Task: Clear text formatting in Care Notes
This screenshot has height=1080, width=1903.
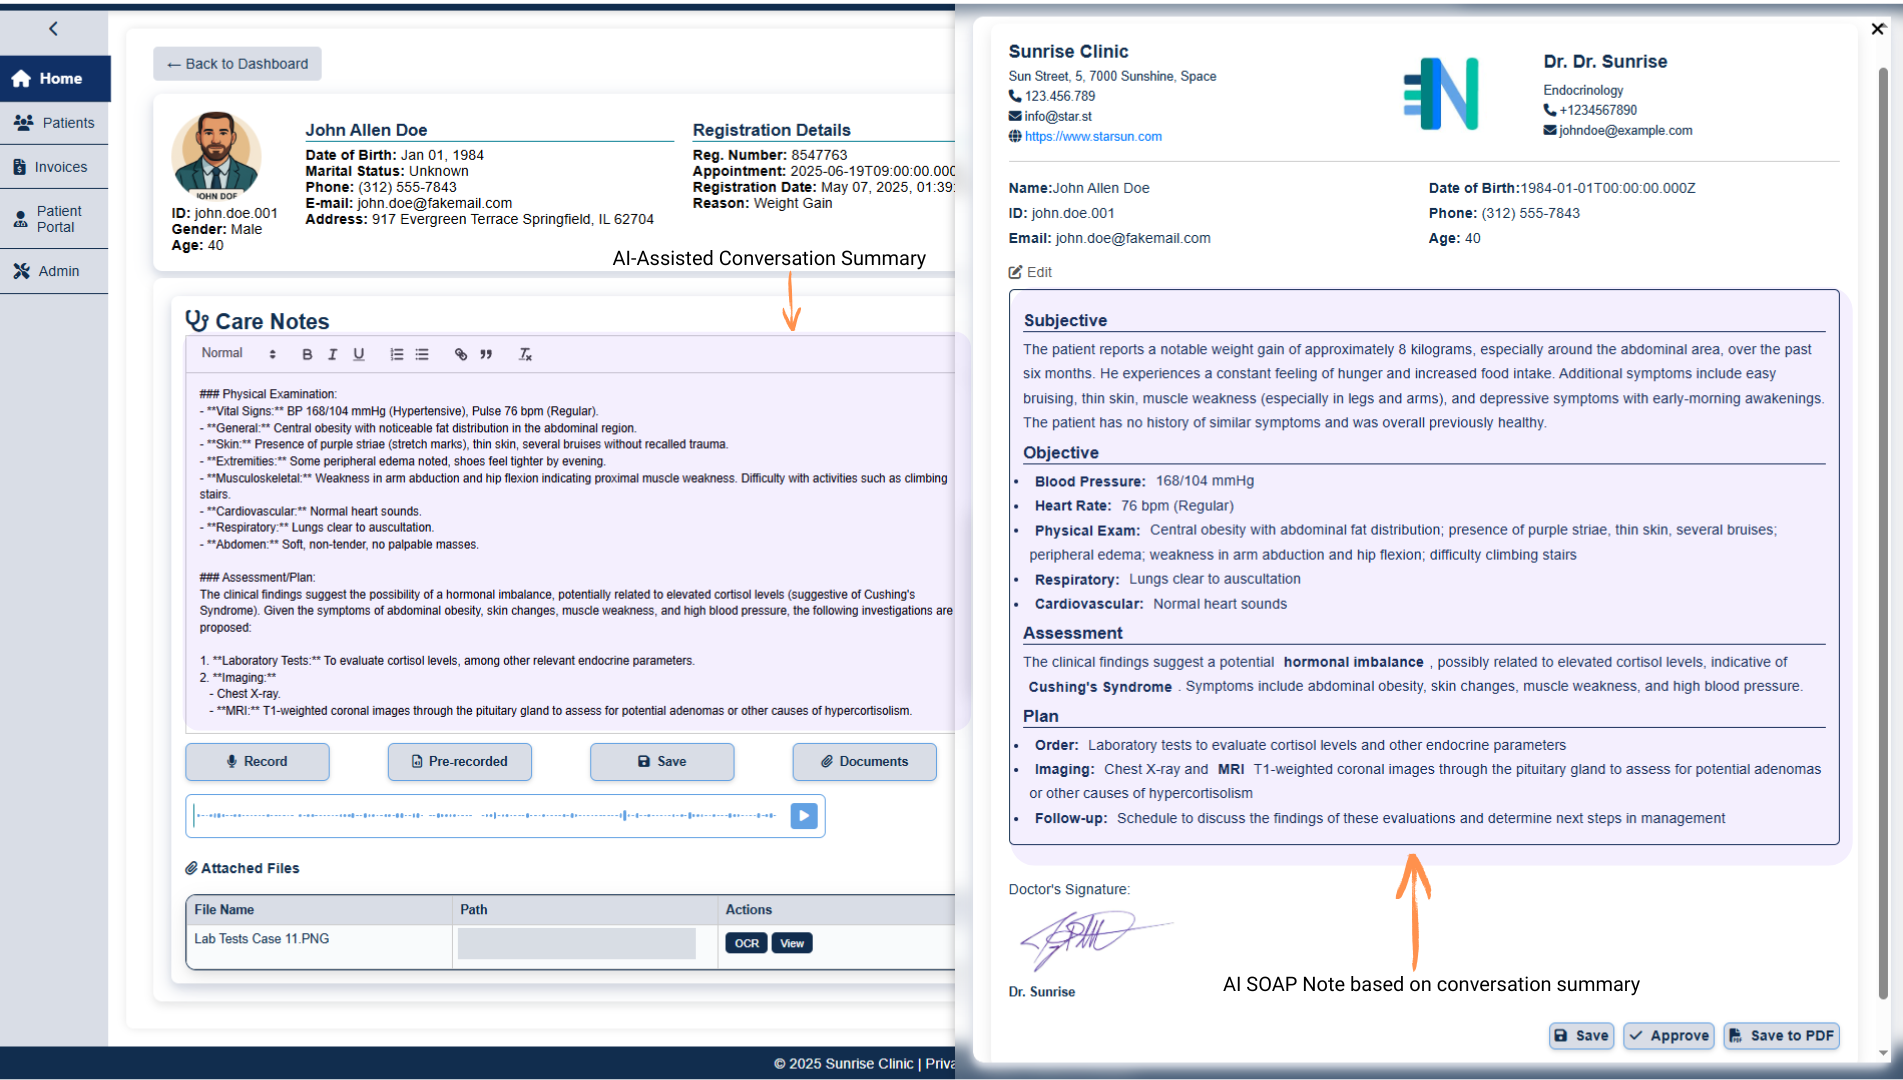Action: click(x=525, y=354)
